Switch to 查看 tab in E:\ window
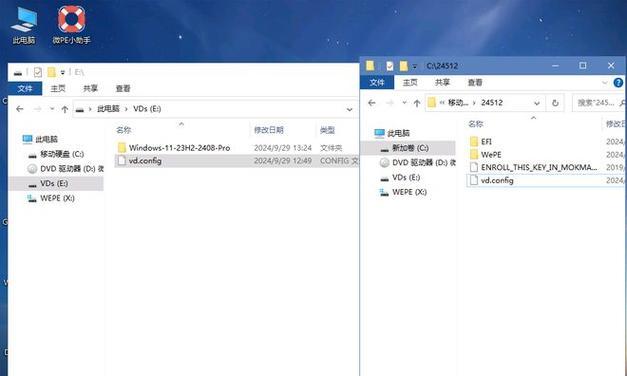 (123, 88)
